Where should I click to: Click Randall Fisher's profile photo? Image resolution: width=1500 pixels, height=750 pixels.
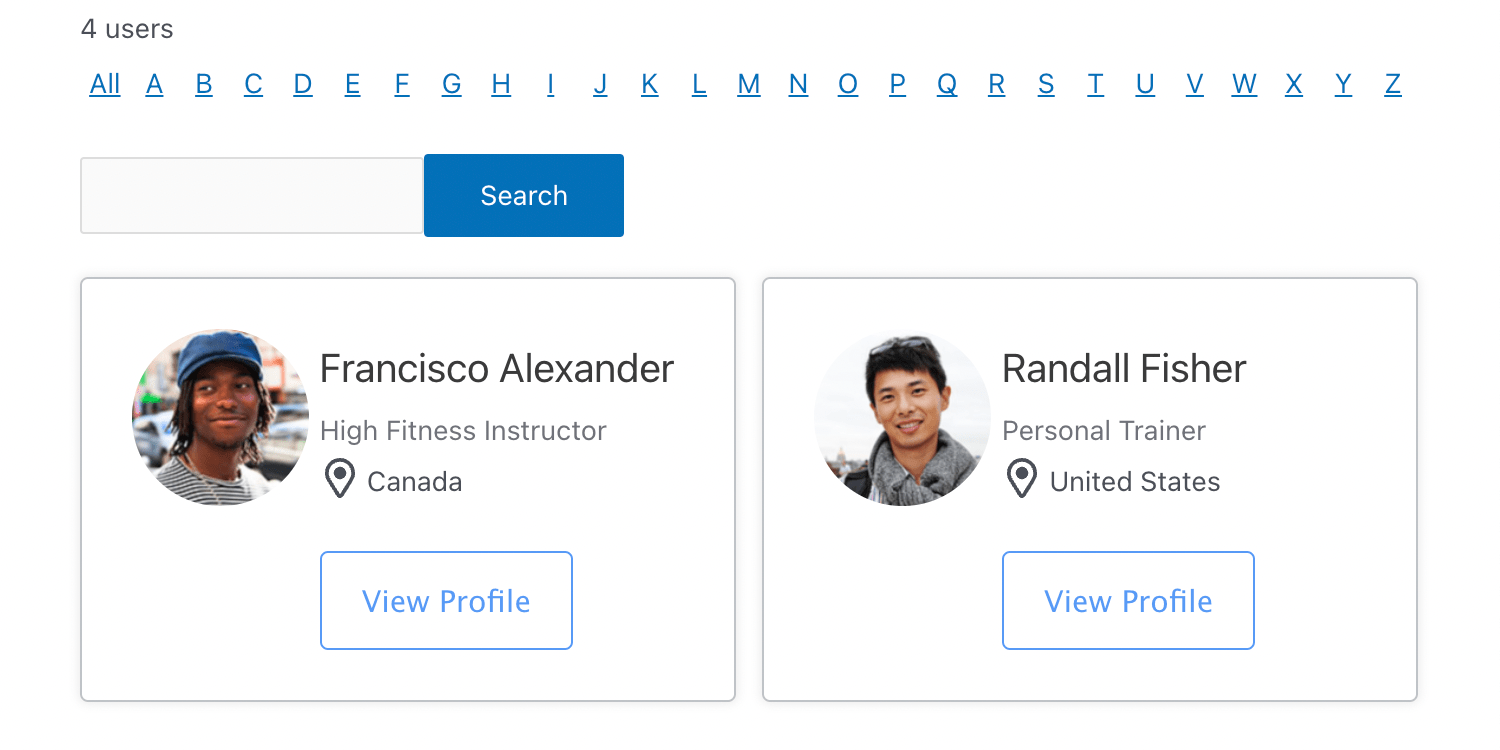click(x=902, y=417)
